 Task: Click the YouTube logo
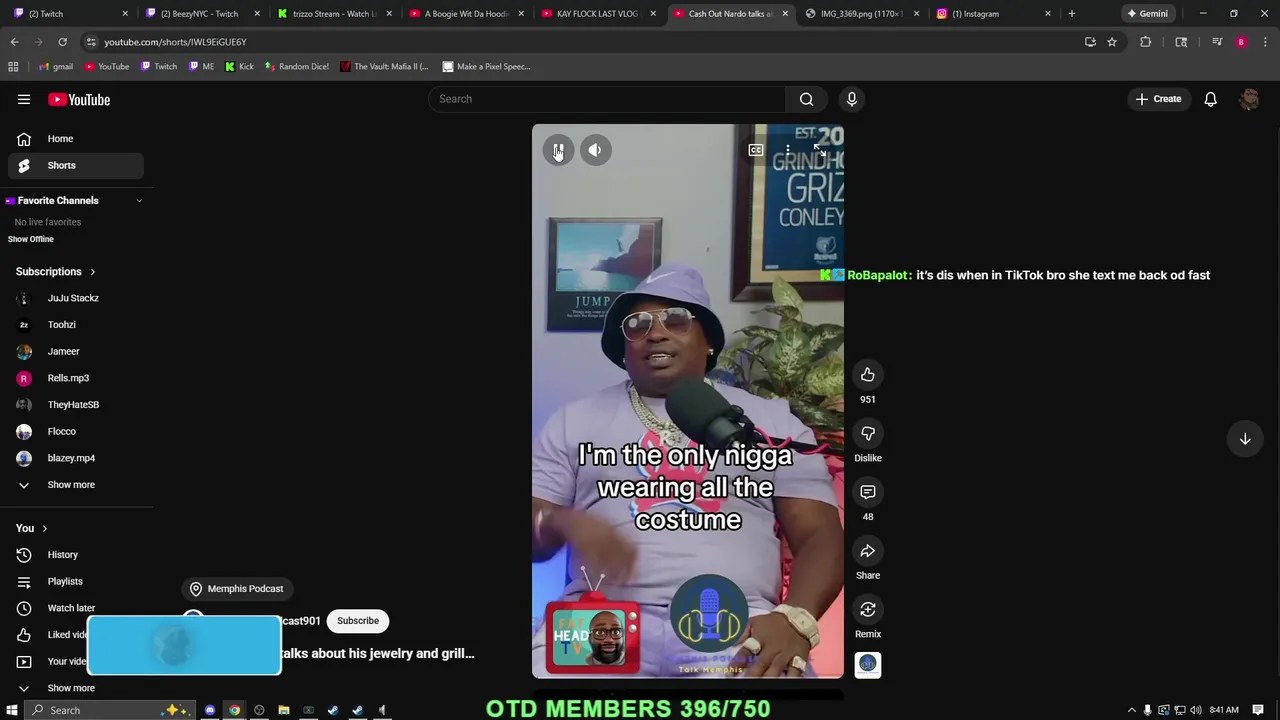click(x=79, y=99)
